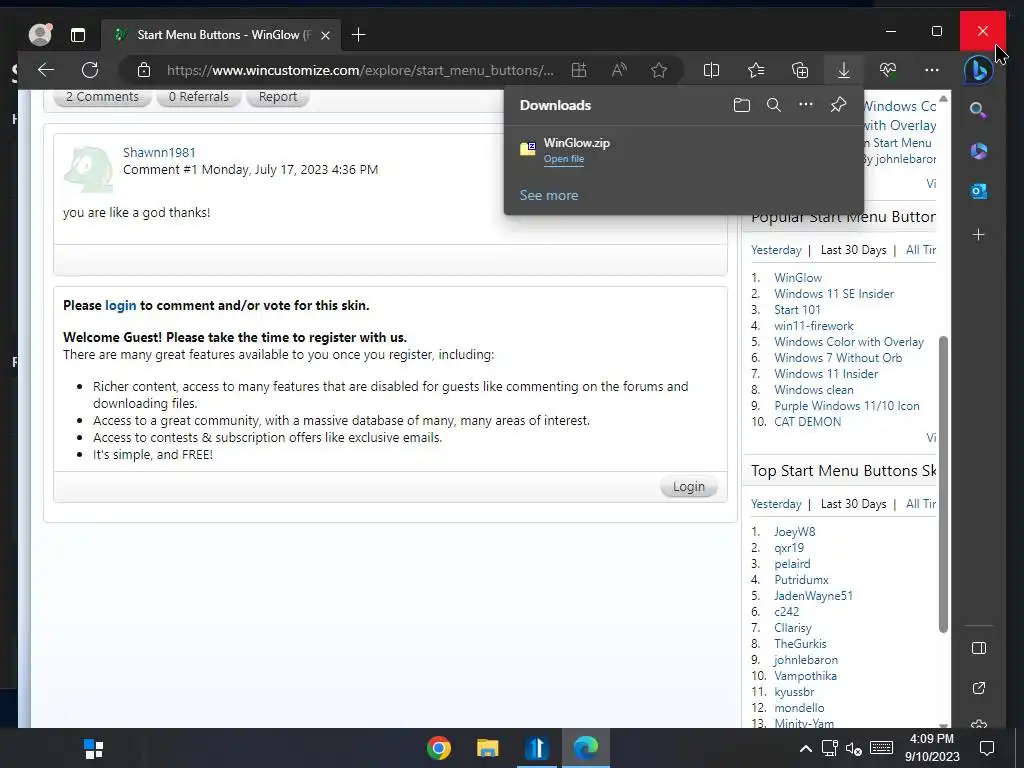The height and width of the screenshot is (768, 1024).
Task: Select the WinGlow.zip download entry
Action: 684,150
